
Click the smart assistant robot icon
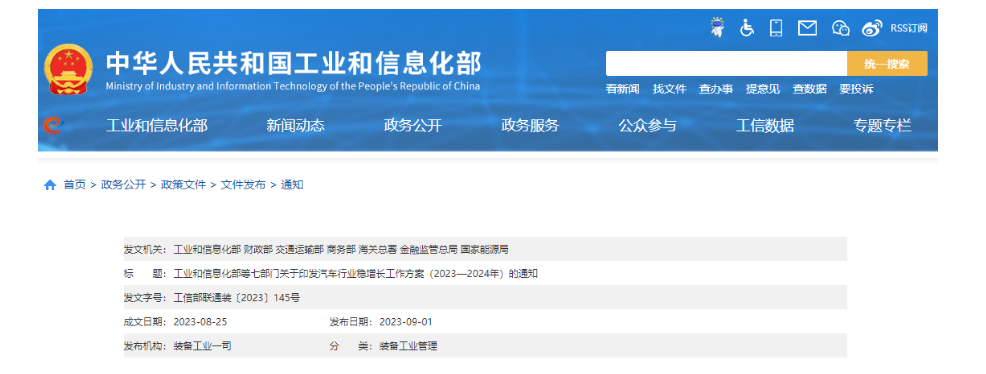pos(717,28)
